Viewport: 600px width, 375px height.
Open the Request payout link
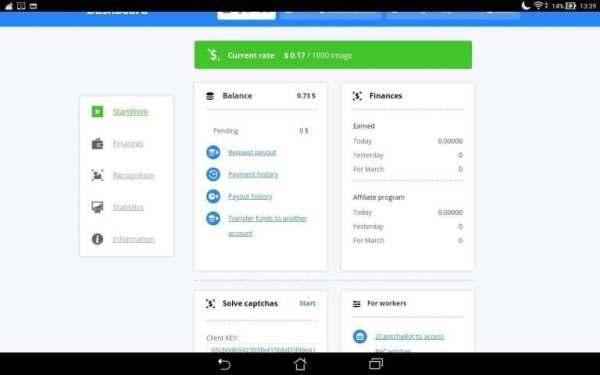pyautogui.click(x=252, y=152)
